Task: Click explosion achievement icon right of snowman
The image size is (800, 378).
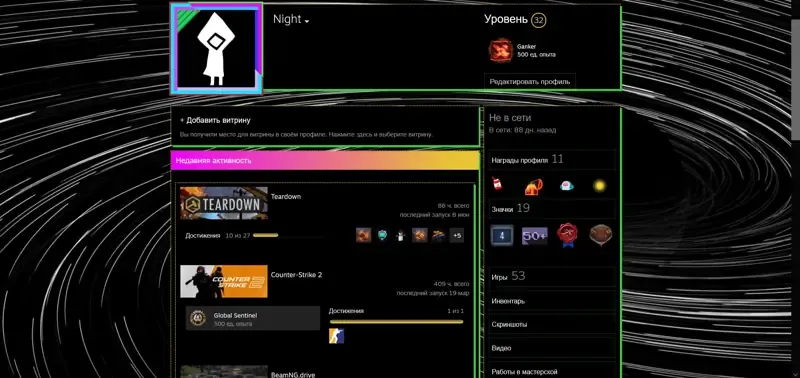Action: point(419,235)
